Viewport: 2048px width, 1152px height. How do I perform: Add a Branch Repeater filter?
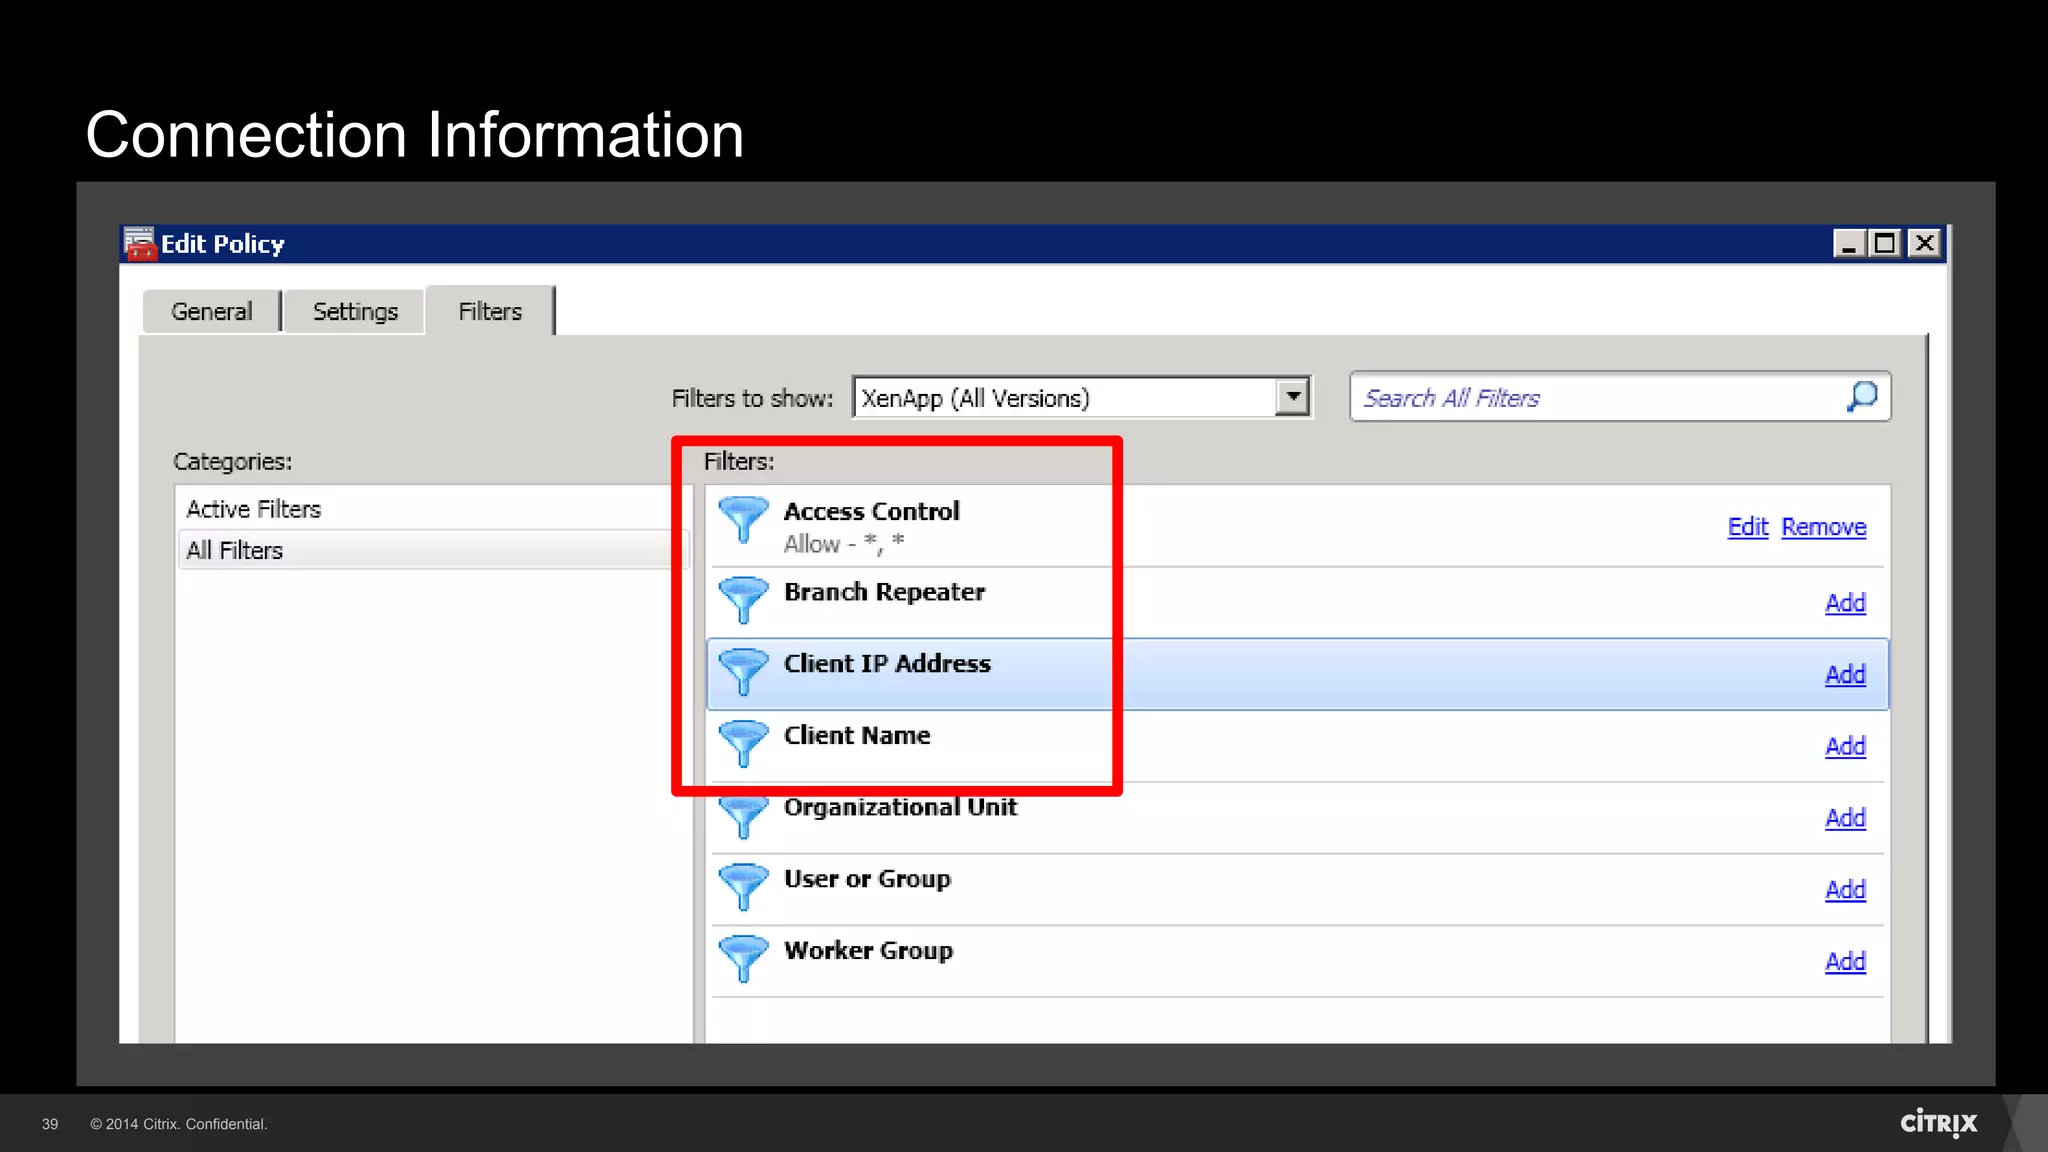1845,603
